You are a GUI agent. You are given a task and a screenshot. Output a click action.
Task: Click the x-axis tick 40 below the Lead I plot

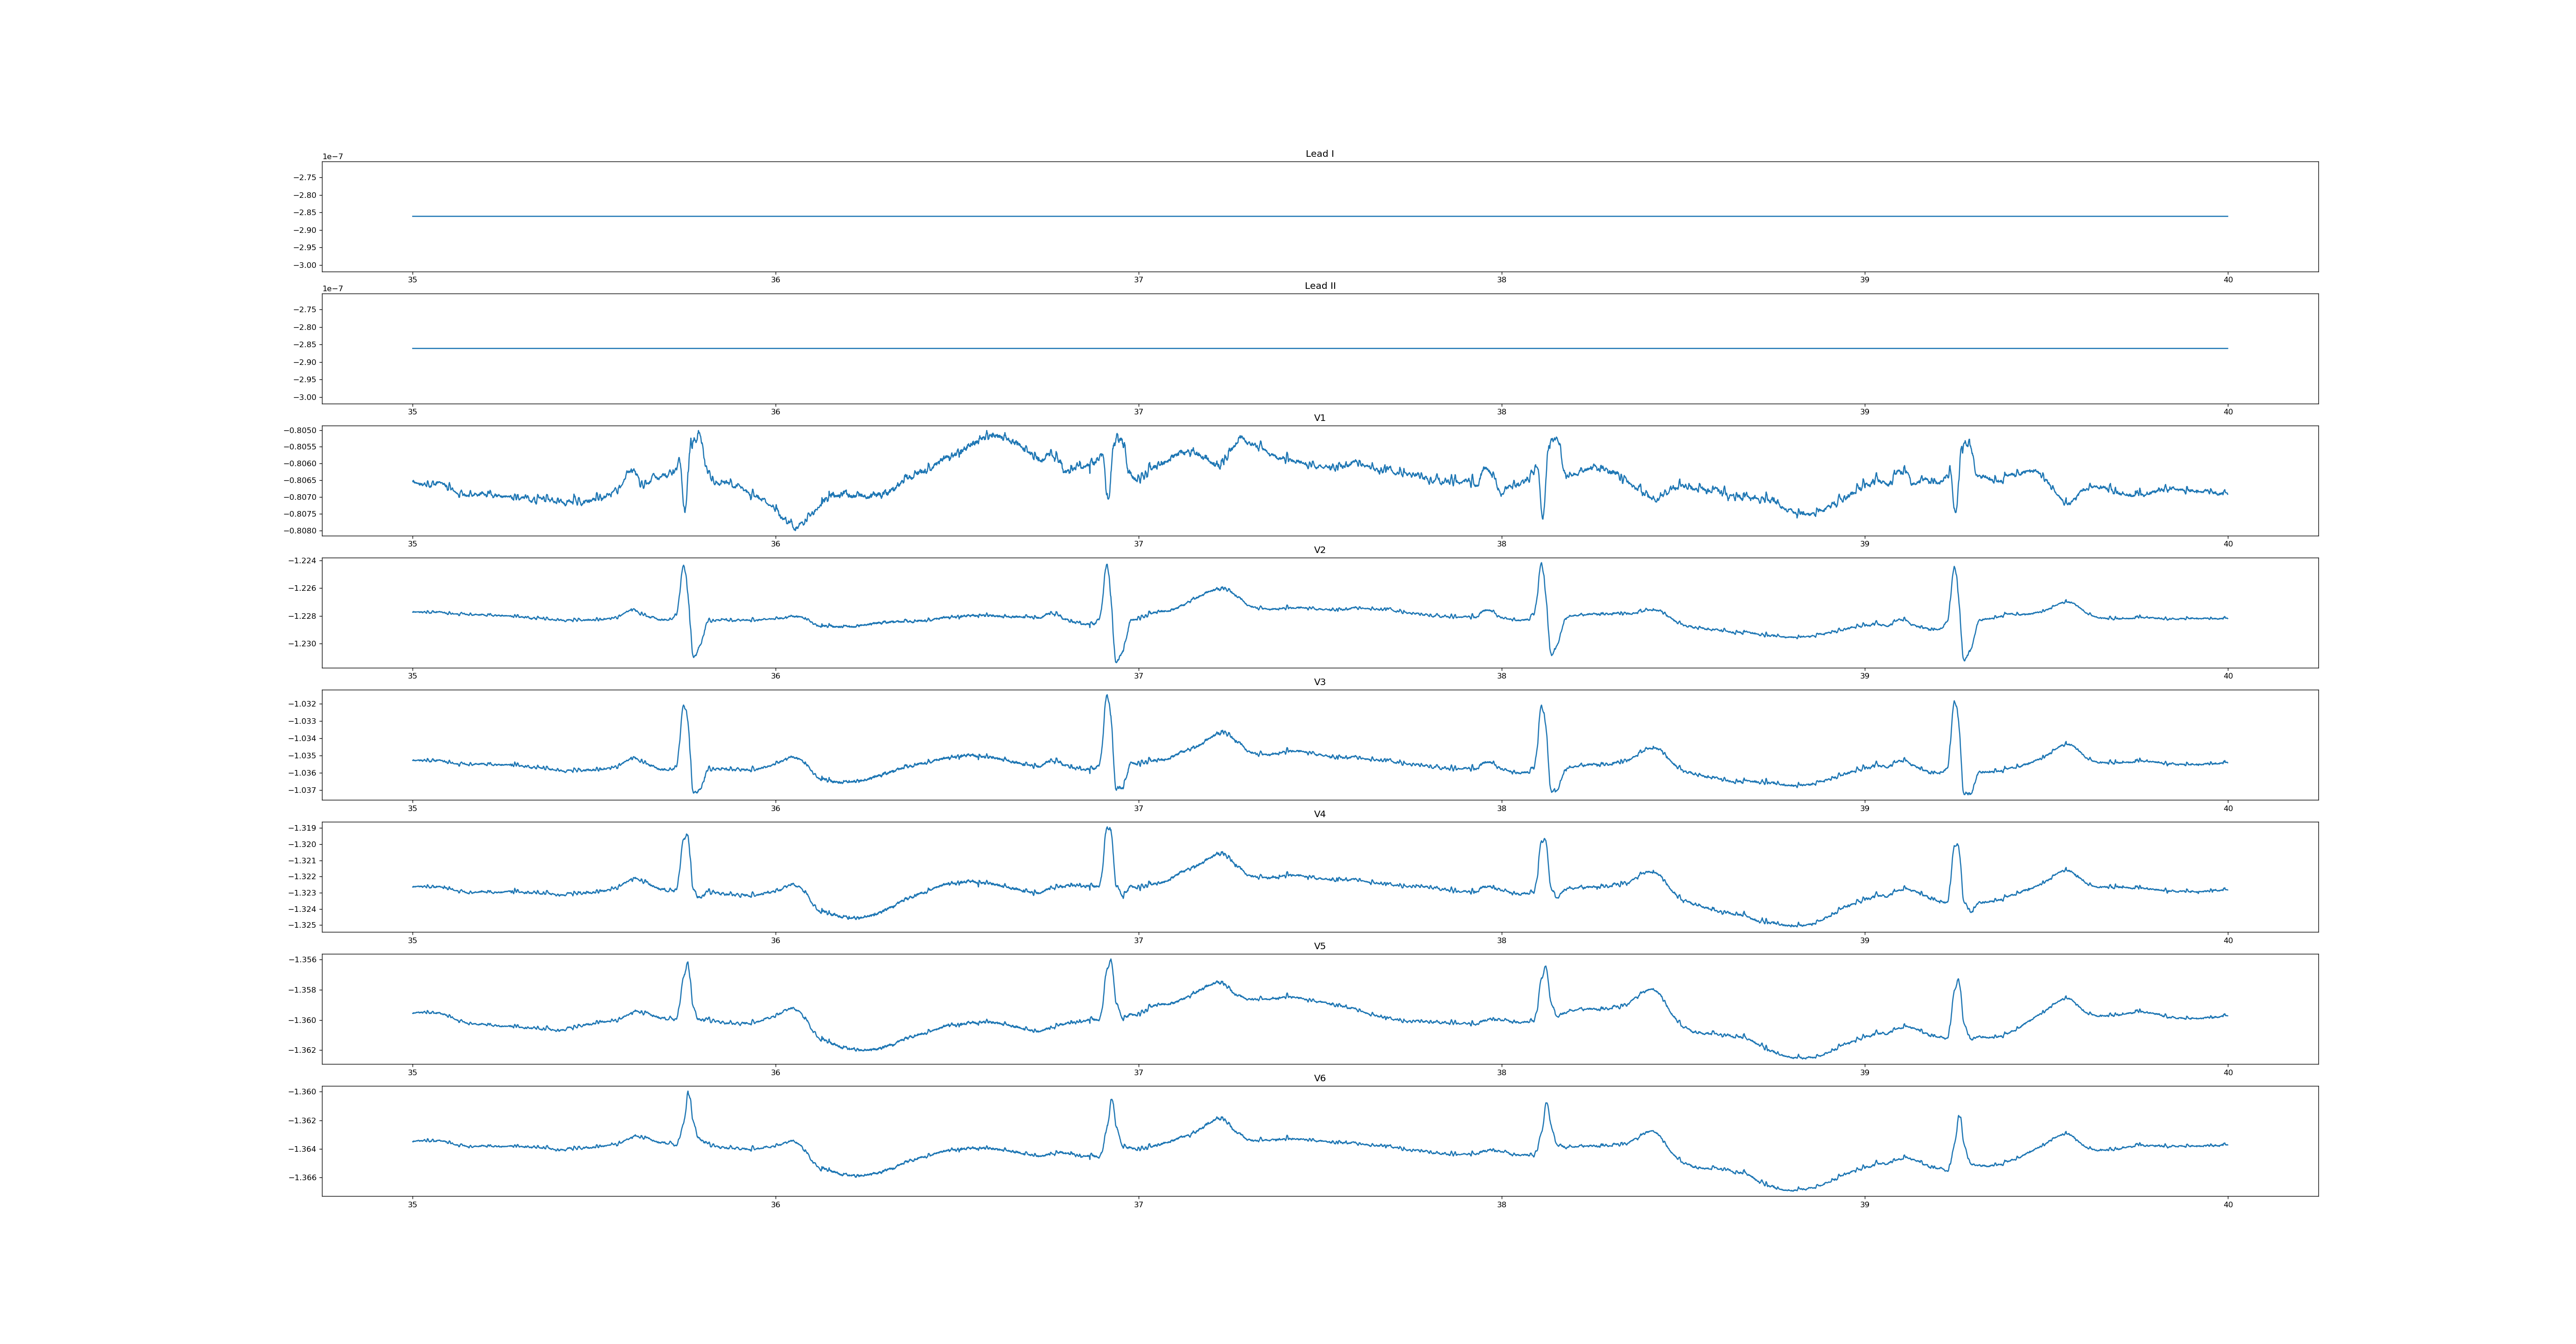pyautogui.click(x=2227, y=280)
